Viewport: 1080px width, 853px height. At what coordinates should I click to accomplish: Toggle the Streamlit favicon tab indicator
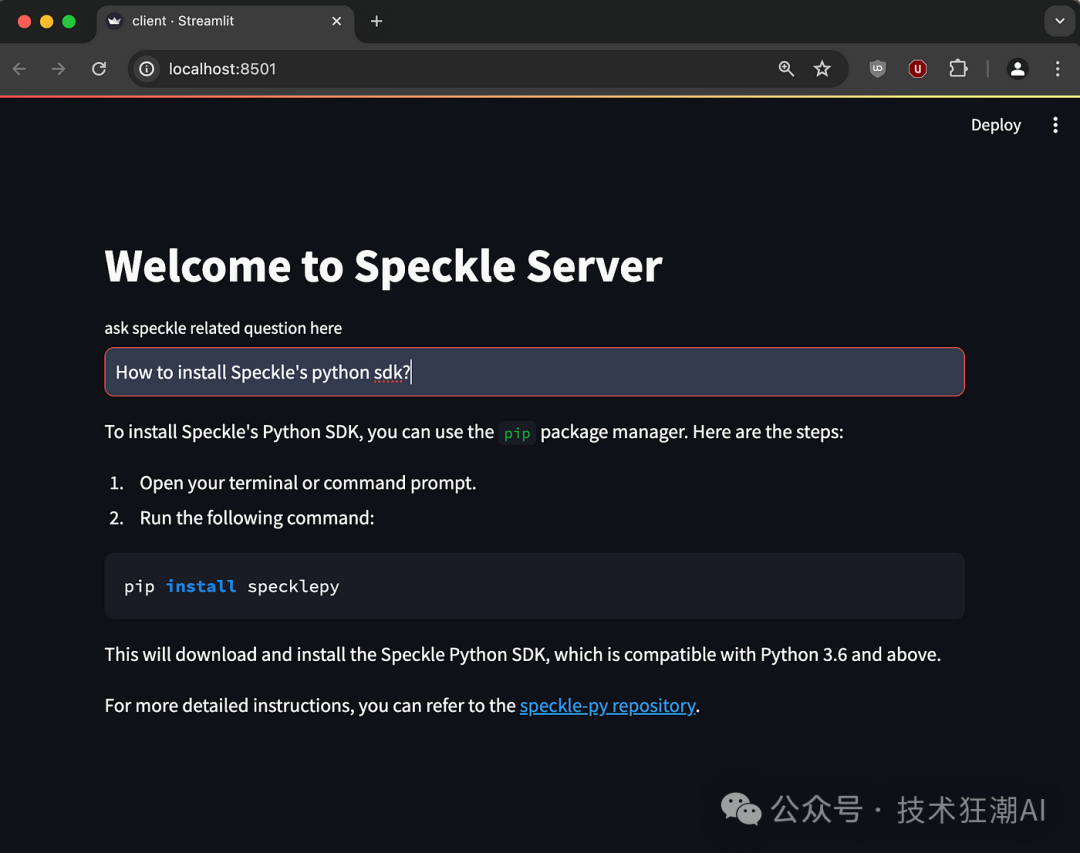(113, 20)
